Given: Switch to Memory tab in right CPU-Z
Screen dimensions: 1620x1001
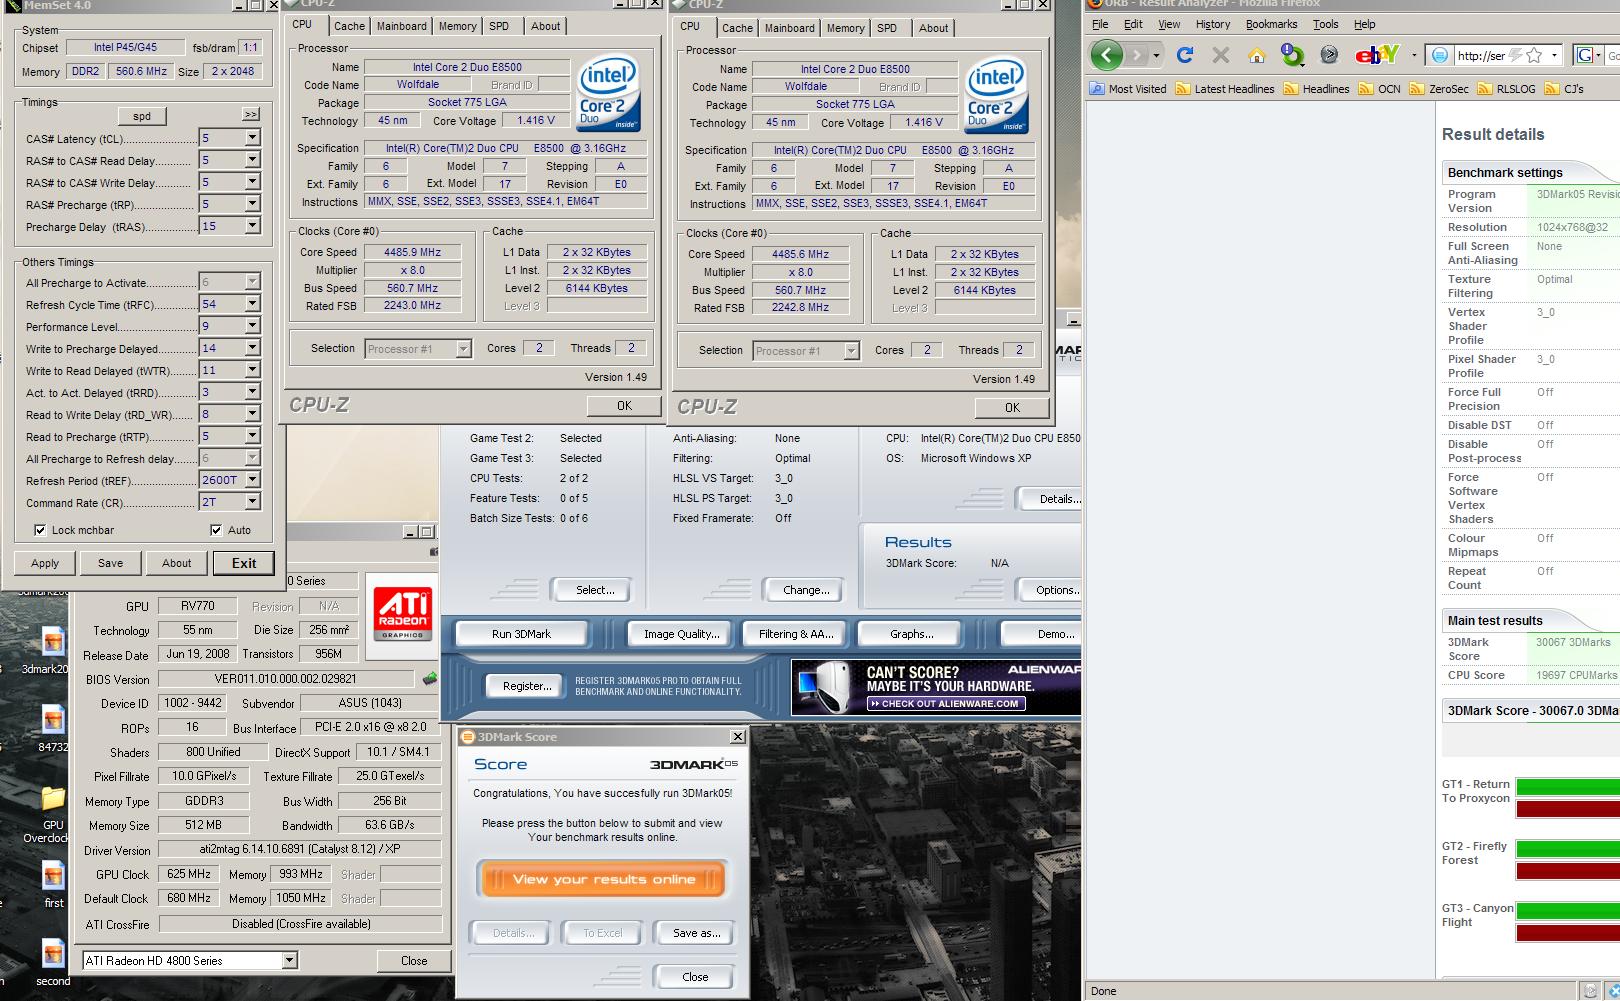Looking at the screenshot, I should tap(845, 28).
